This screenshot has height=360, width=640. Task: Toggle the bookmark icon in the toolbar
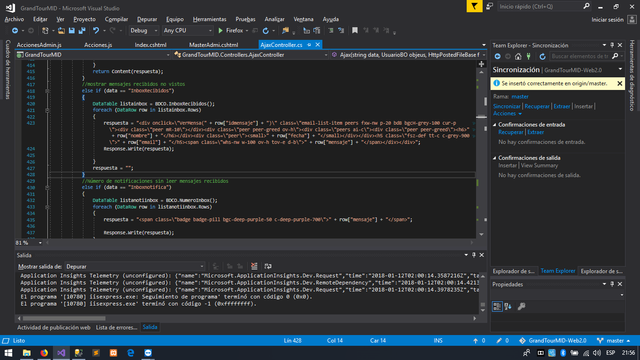355,31
